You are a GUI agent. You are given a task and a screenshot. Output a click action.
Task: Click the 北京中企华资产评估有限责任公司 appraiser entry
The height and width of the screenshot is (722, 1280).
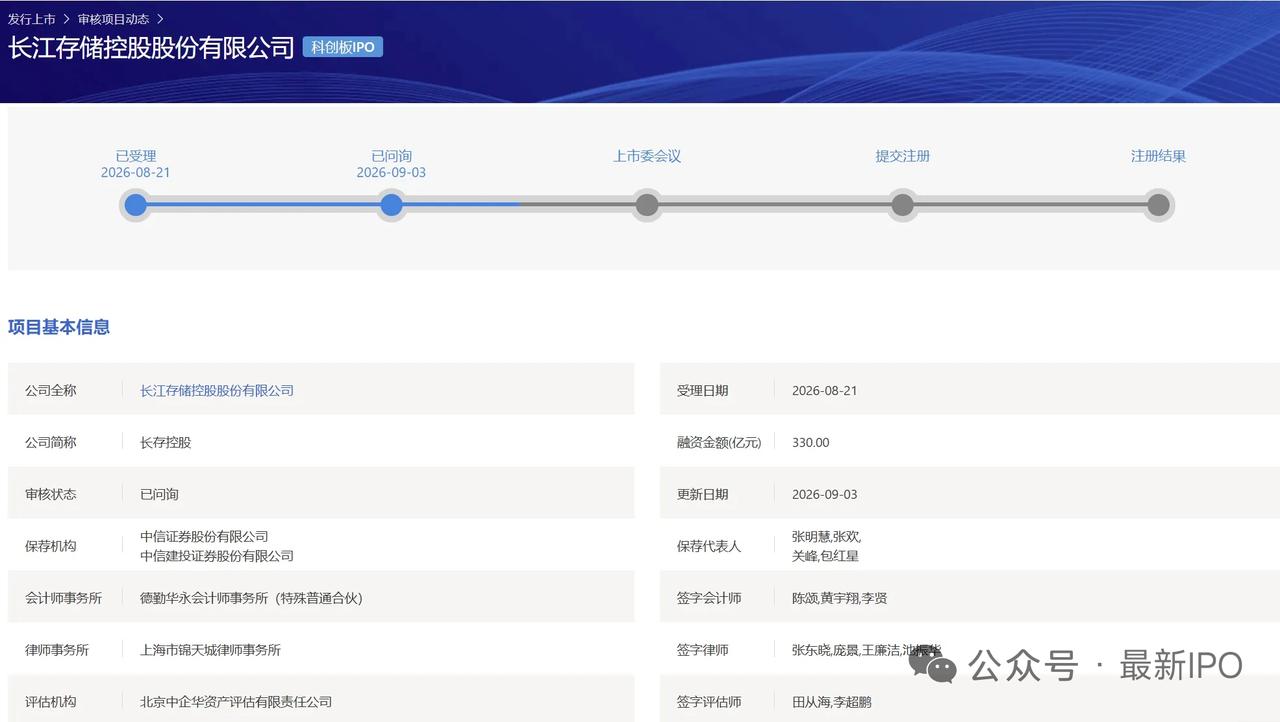coord(236,702)
